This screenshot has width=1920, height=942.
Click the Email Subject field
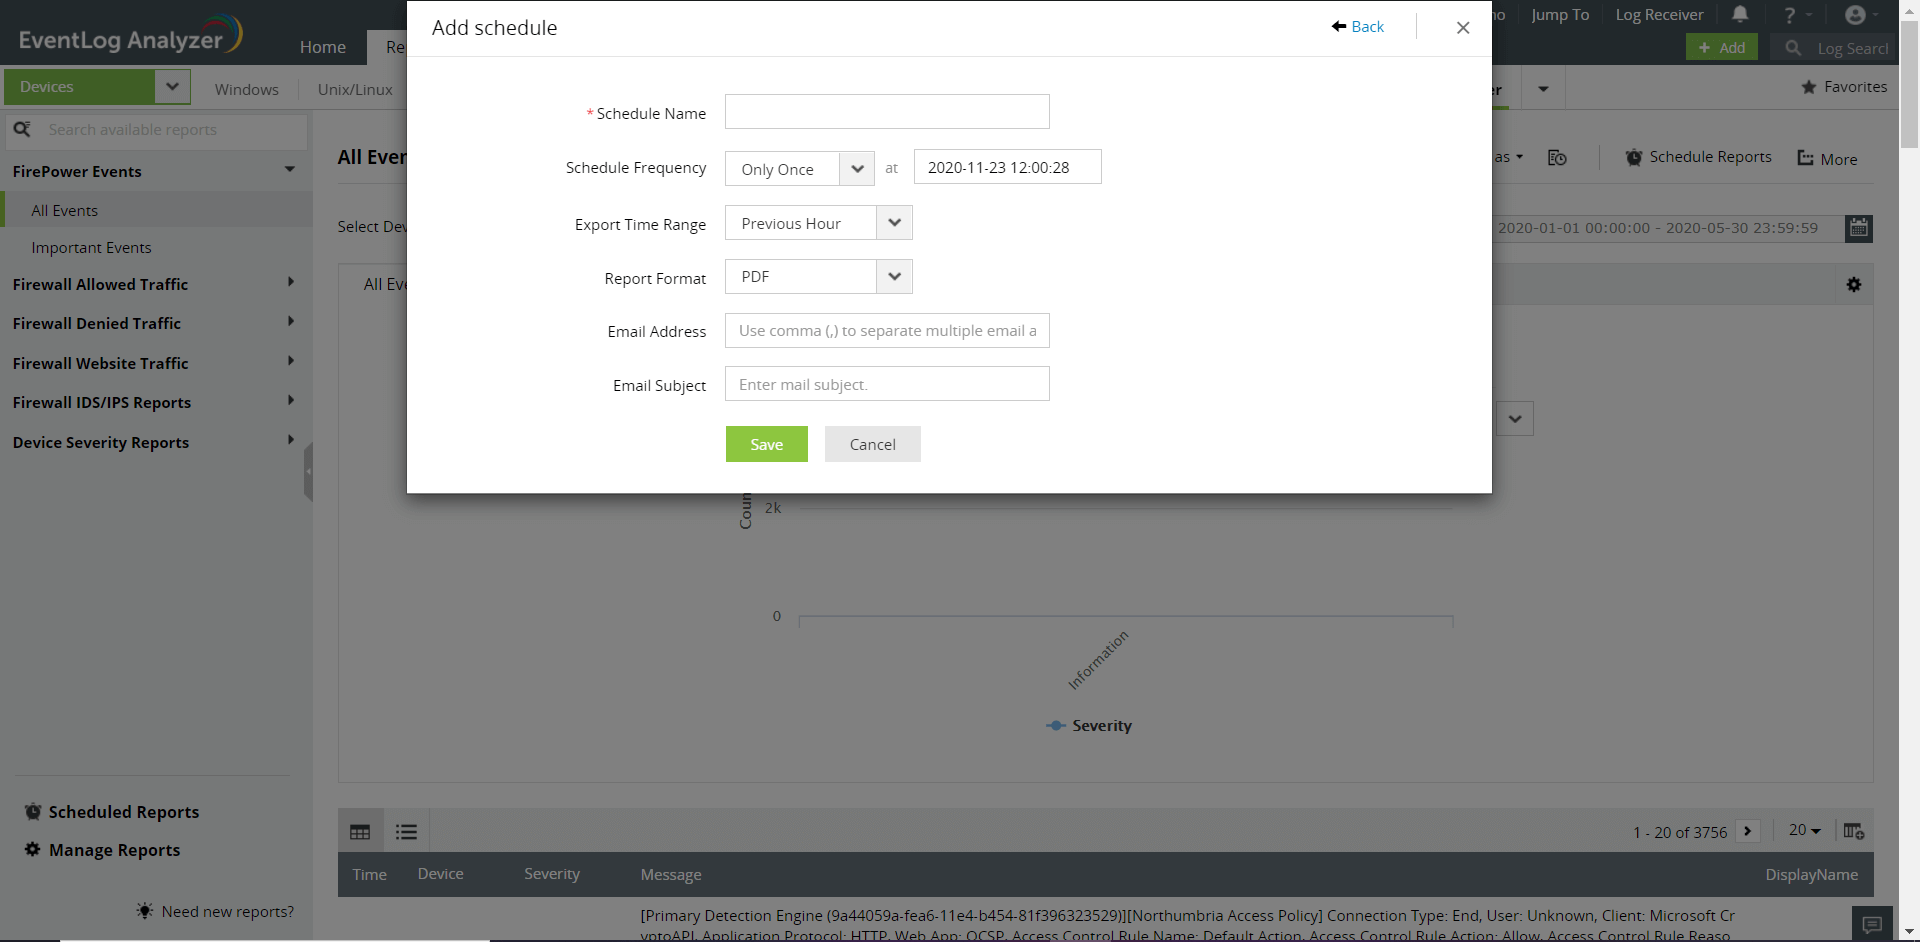887,384
